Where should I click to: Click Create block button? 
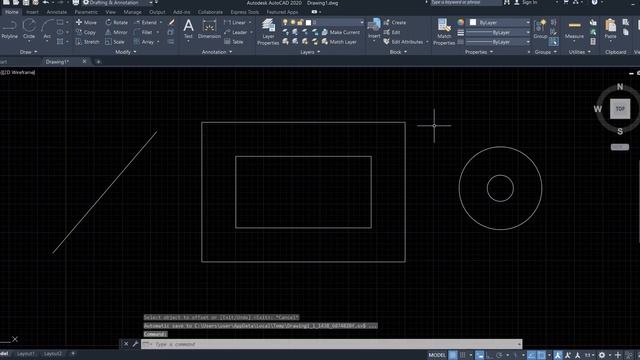pyautogui.click(x=395, y=22)
